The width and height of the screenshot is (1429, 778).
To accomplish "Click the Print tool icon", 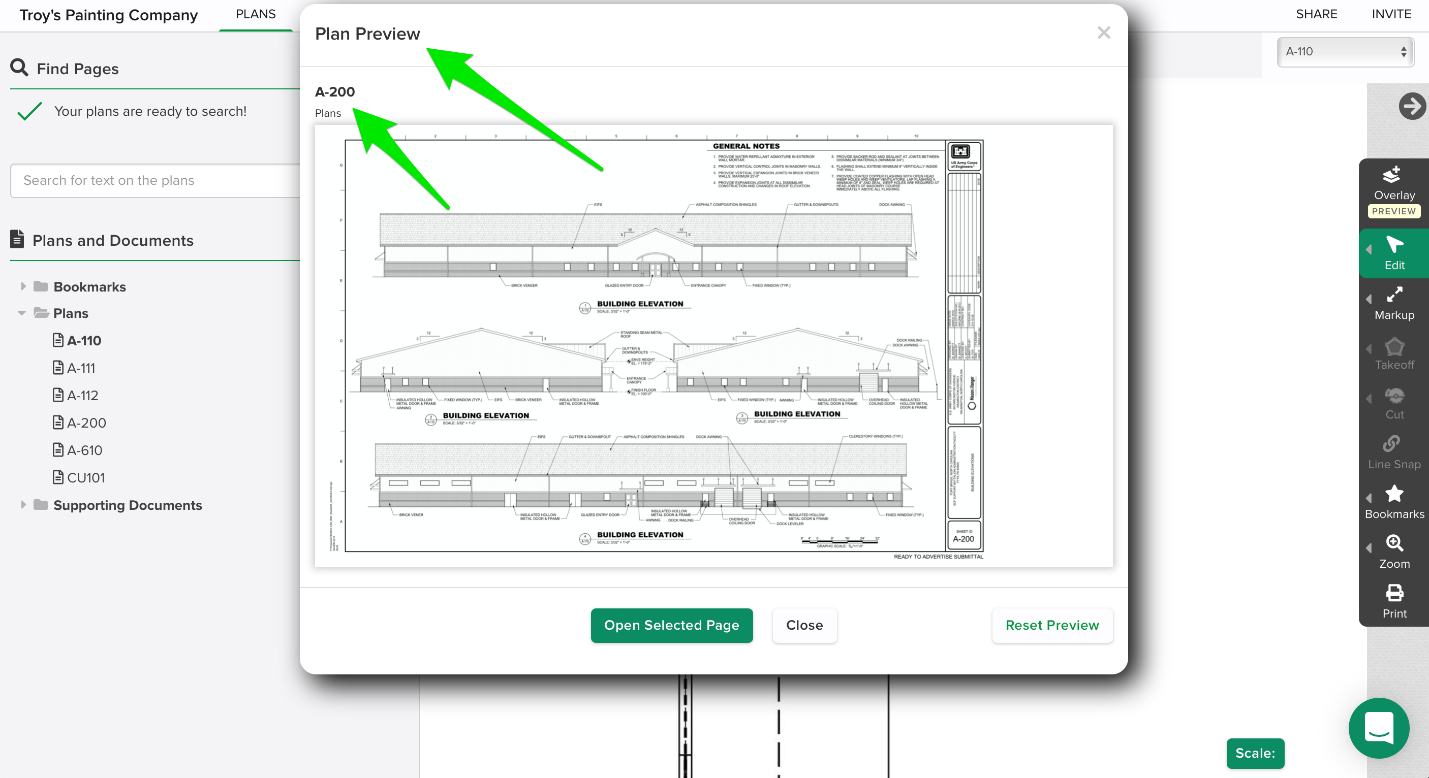I will pos(1394,593).
